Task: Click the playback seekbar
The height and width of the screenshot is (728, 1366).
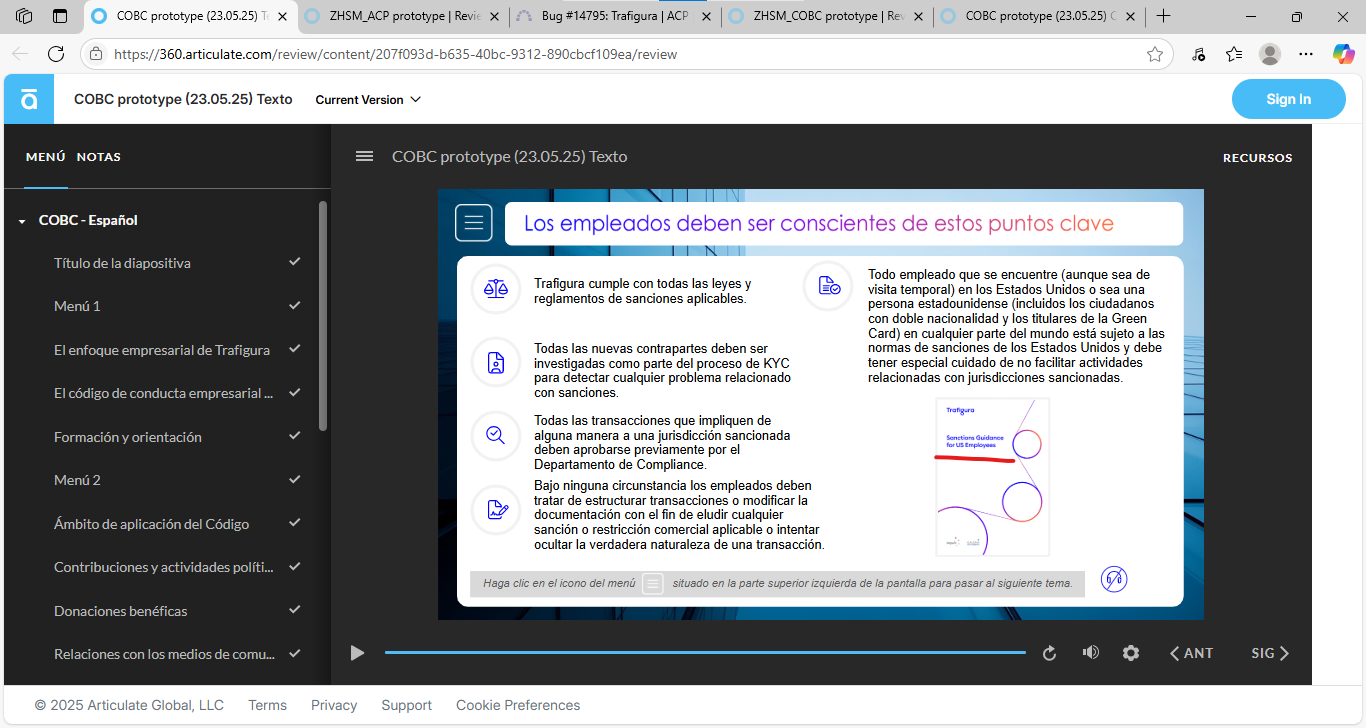Action: click(x=705, y=653)
